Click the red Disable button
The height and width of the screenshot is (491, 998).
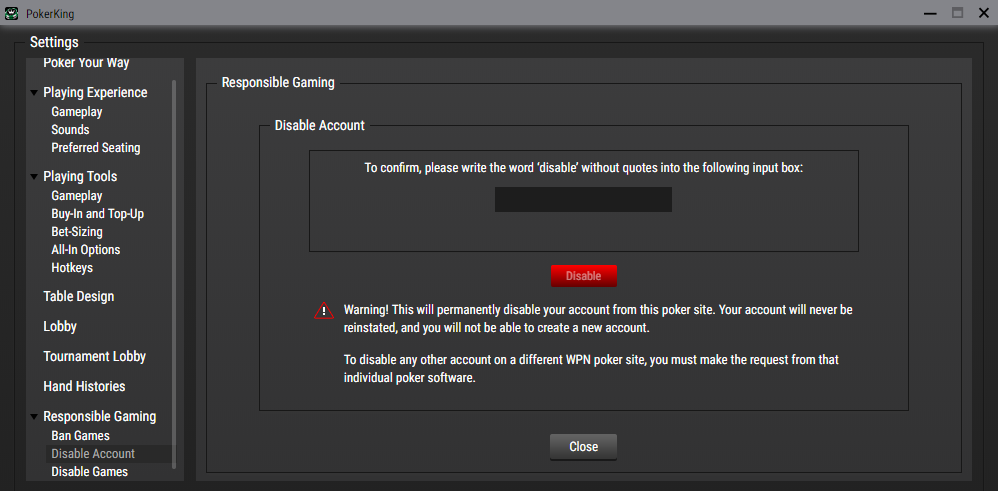pyautogui.click(x=584, y=276)
